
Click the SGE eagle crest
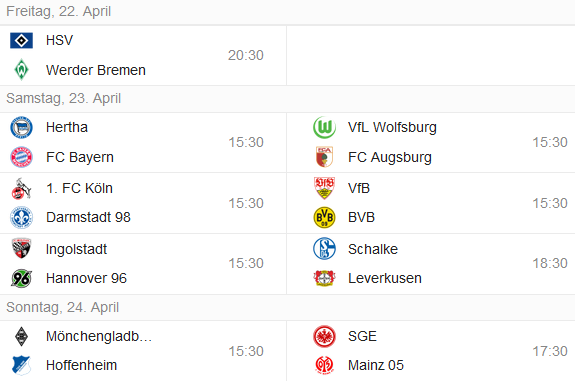(x=324, y=336)
